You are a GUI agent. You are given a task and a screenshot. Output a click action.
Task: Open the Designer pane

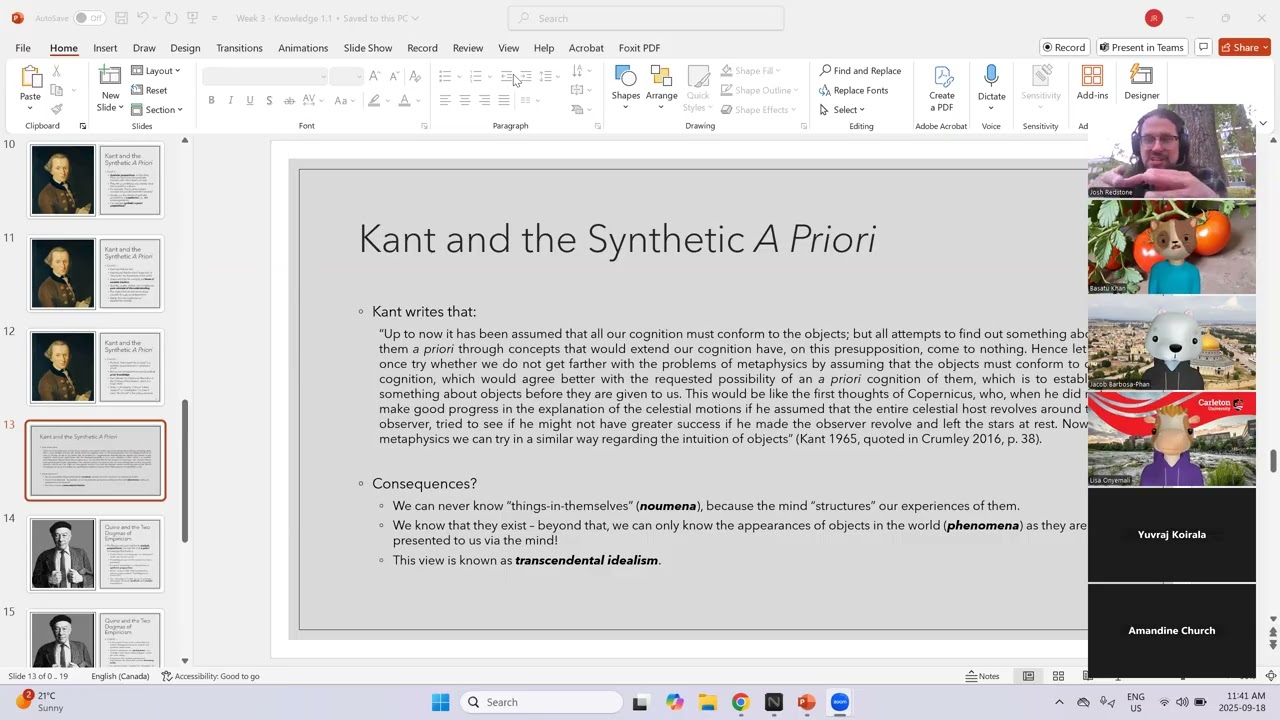[x=1141, y=77]
